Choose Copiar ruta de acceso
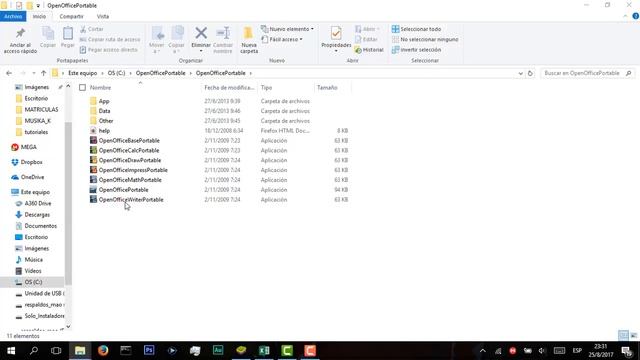The image size is (640, 360). click(x=110, y=40)
